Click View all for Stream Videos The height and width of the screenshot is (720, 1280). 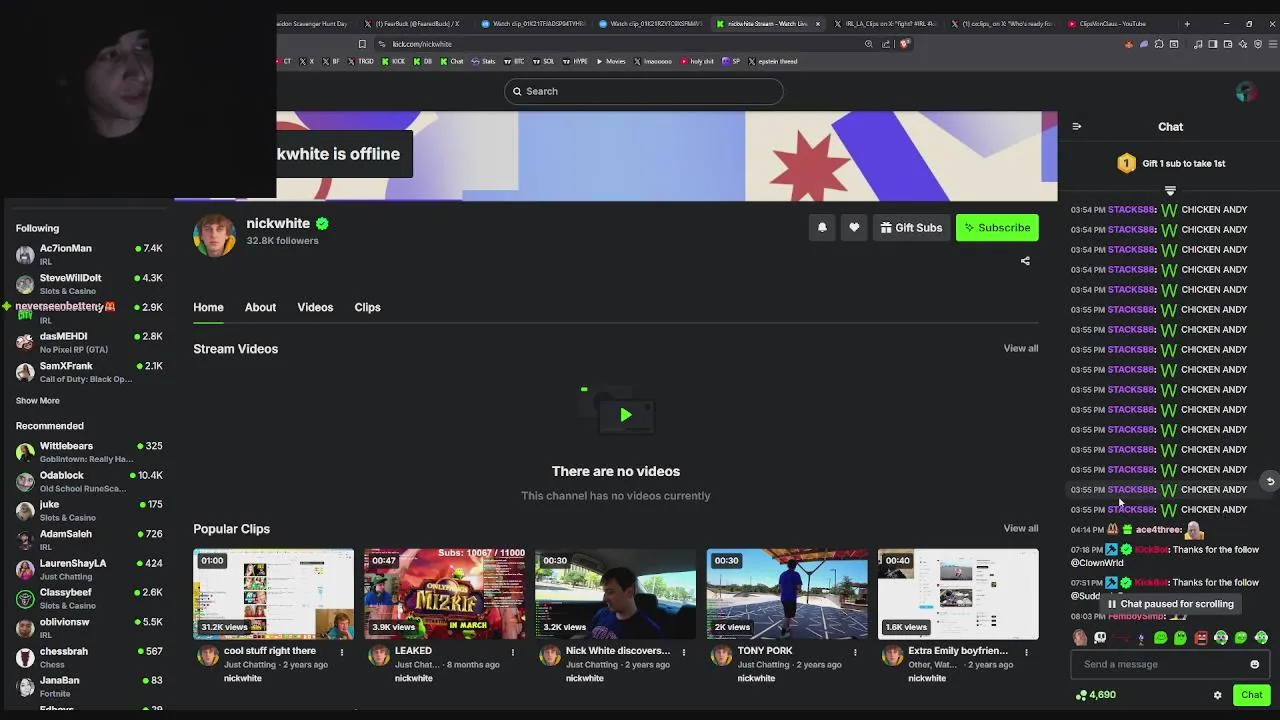pos(1021,349)
